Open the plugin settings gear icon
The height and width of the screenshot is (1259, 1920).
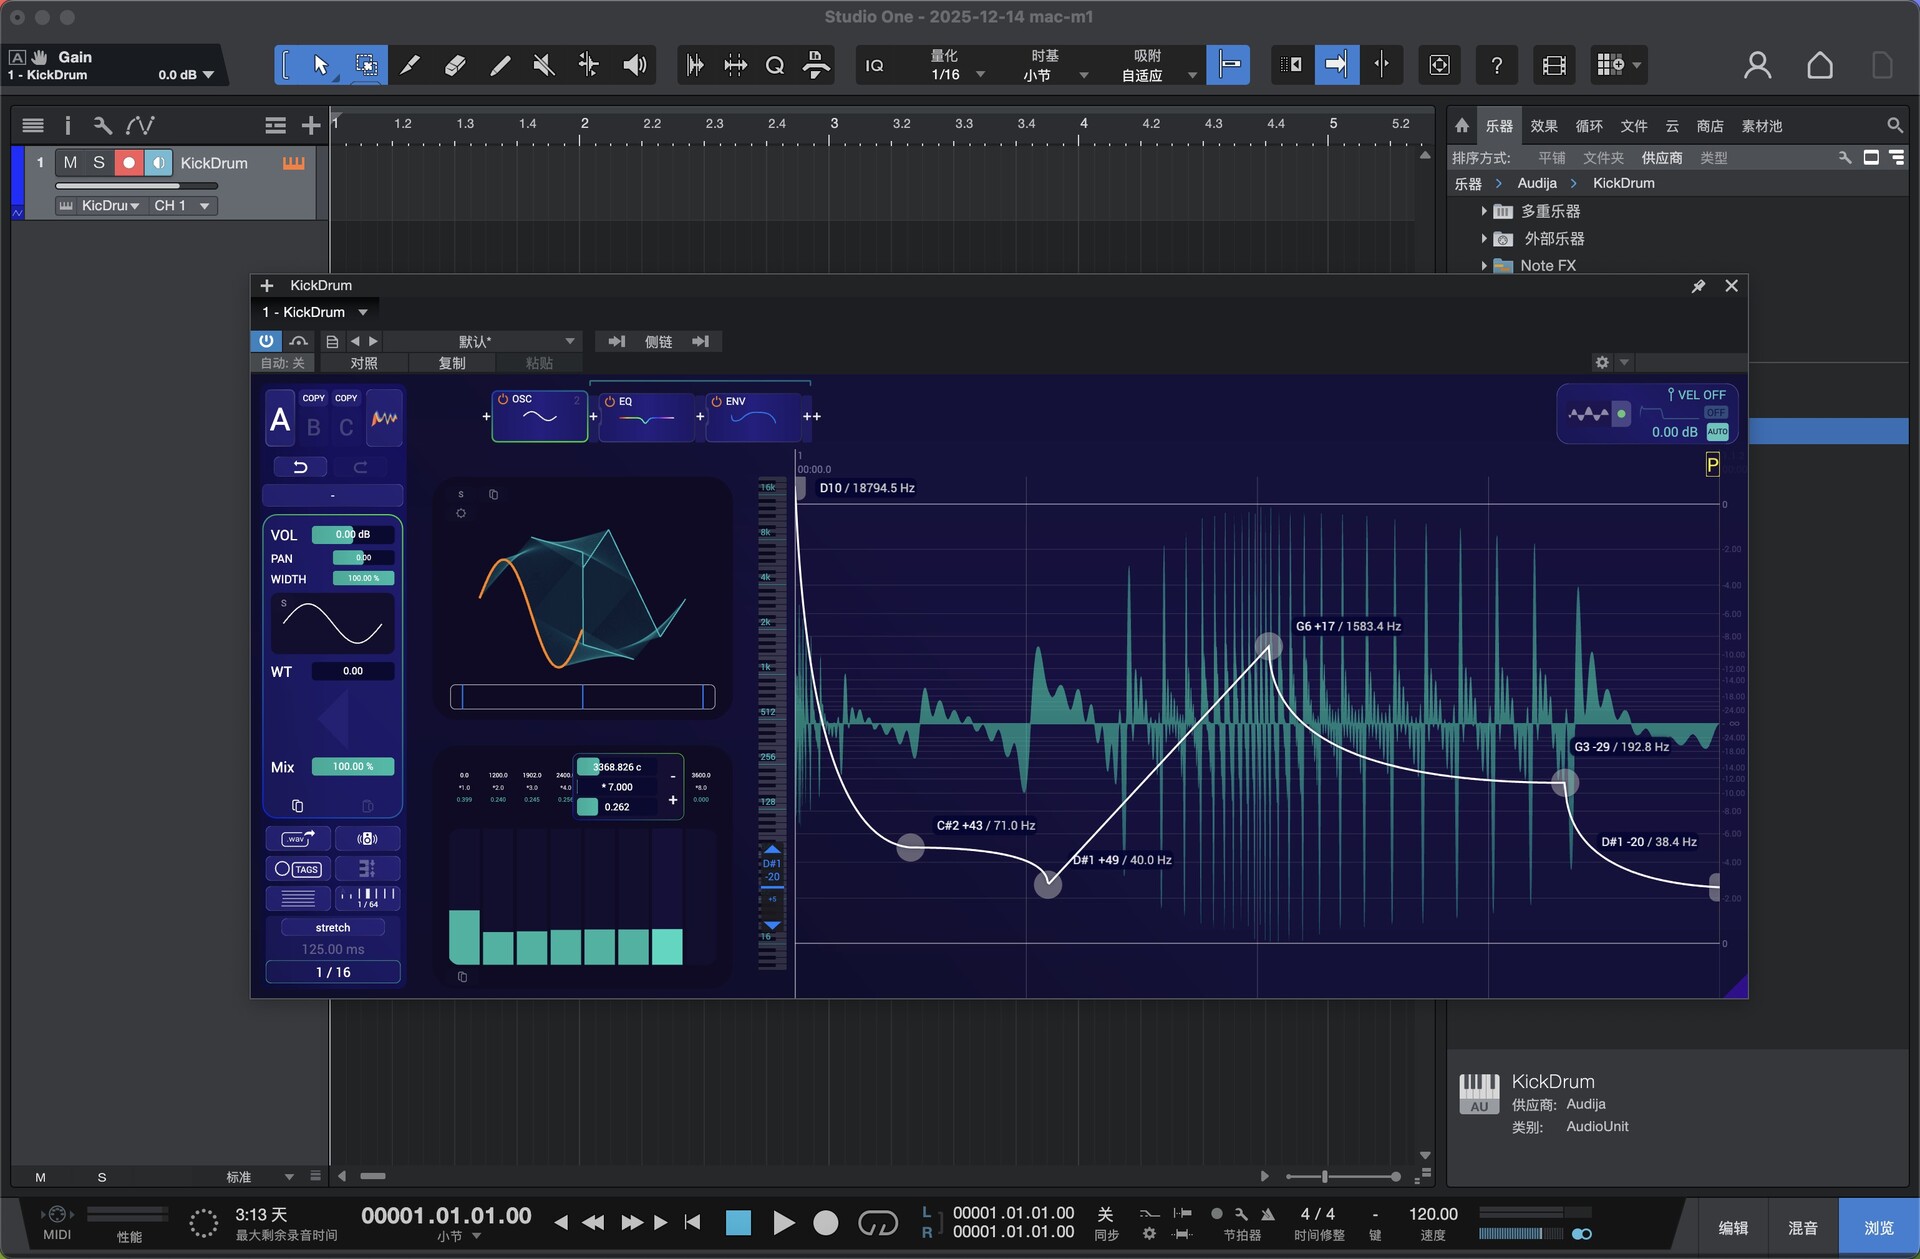click(1602, 362)
